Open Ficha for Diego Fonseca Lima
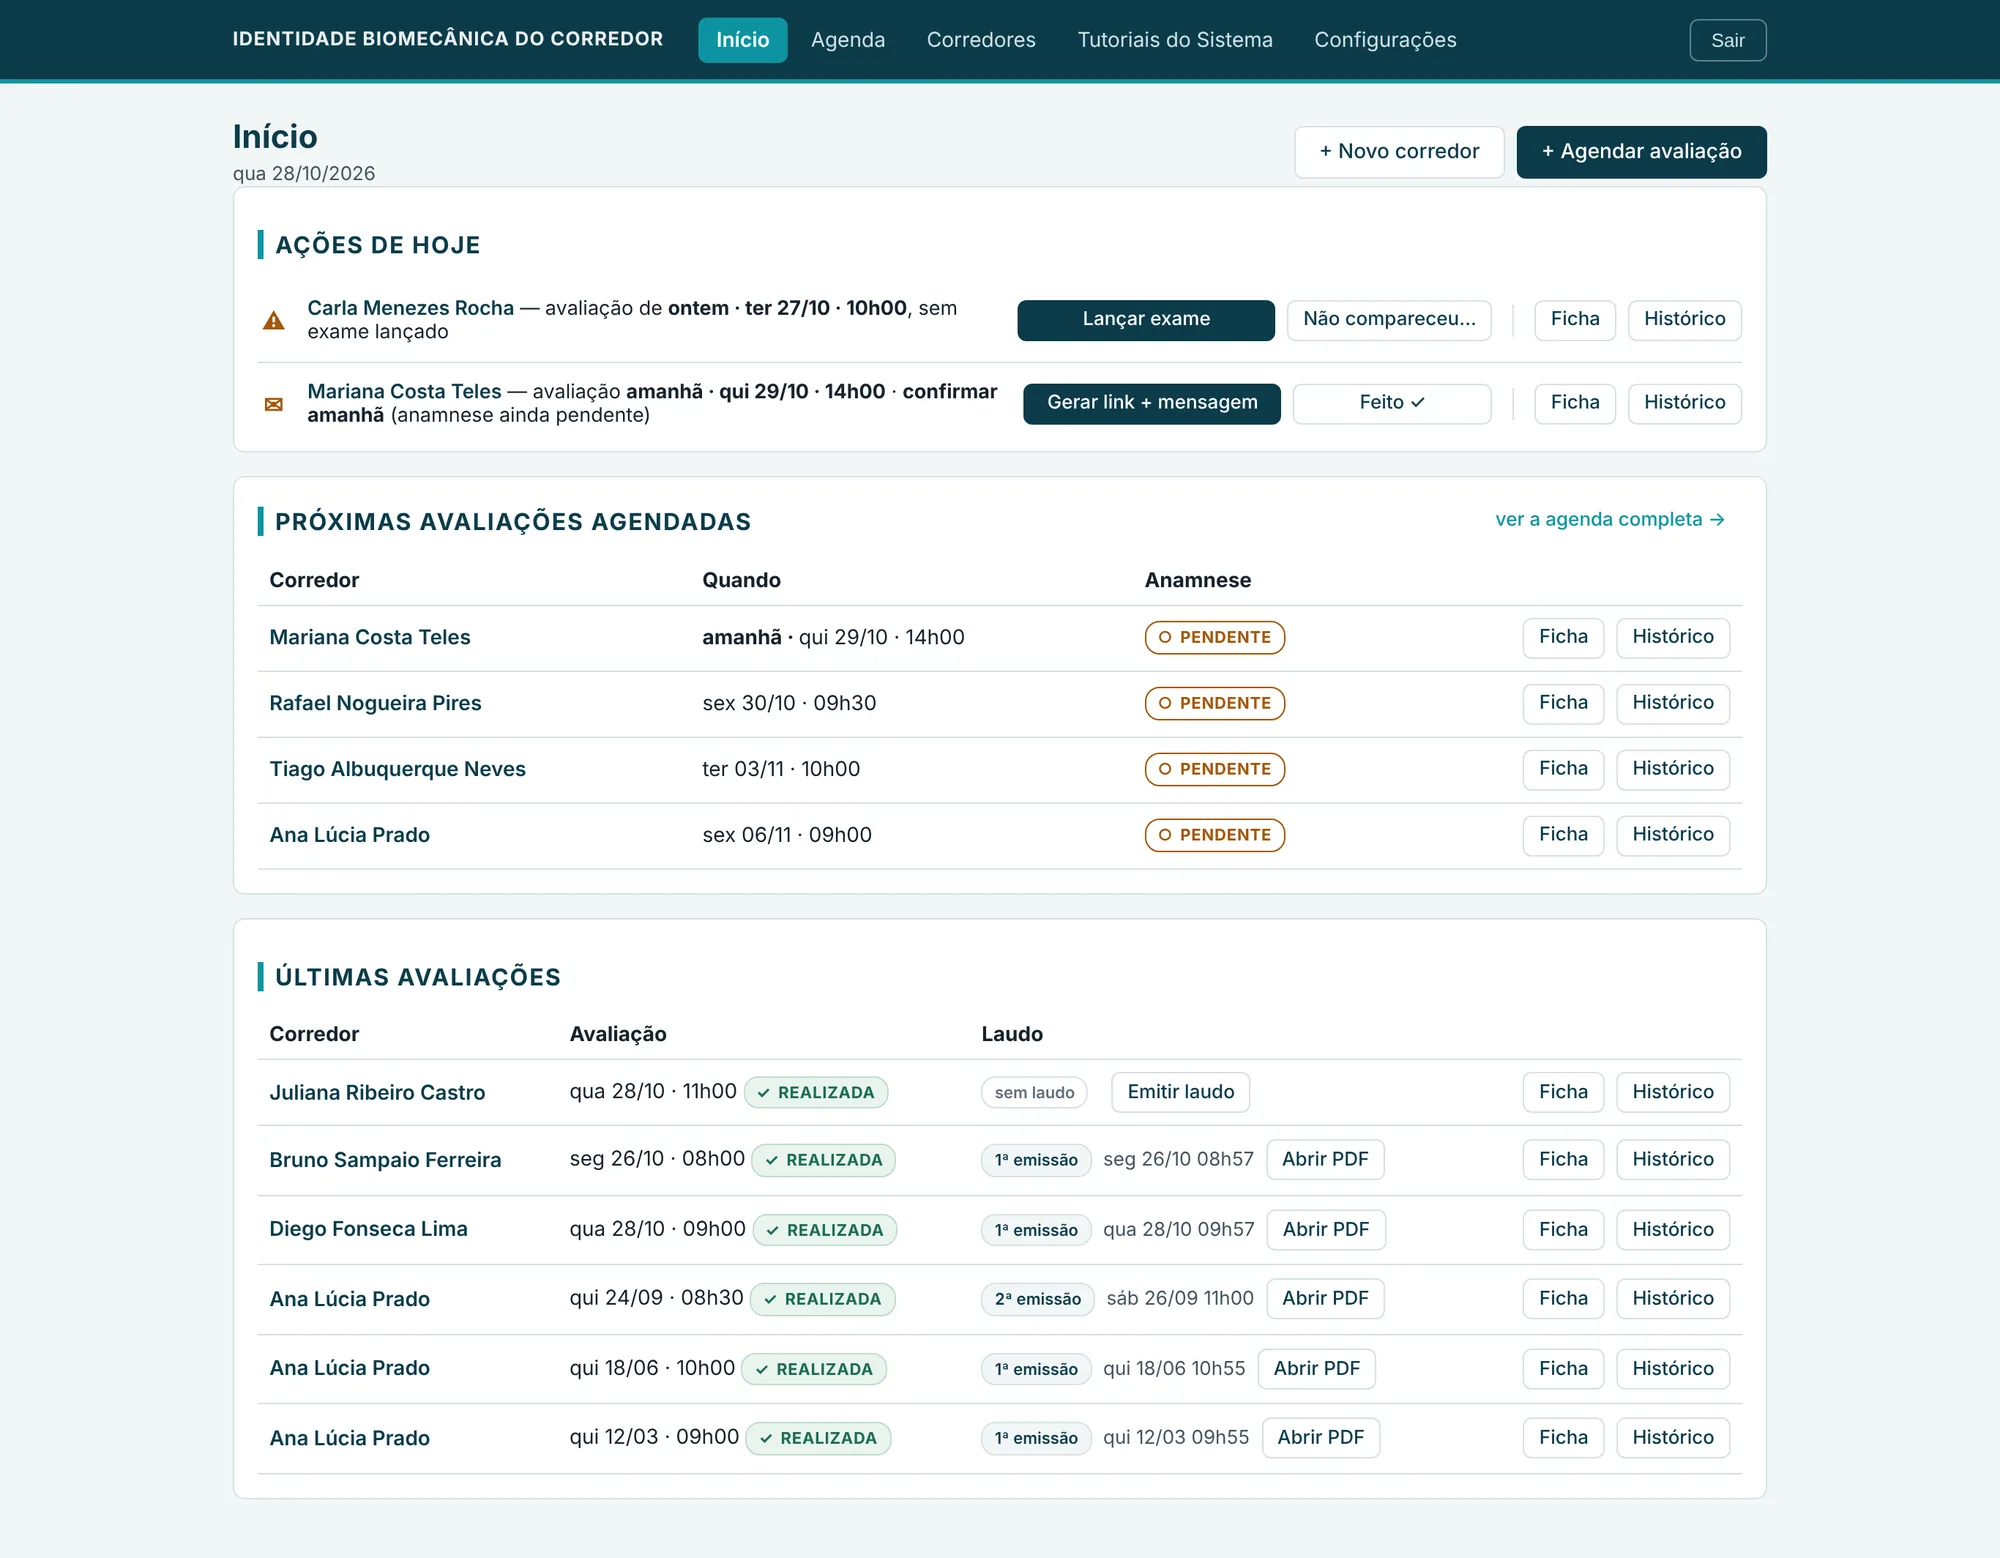Screen dimensions: 2000x1558 point(1563,1230)
